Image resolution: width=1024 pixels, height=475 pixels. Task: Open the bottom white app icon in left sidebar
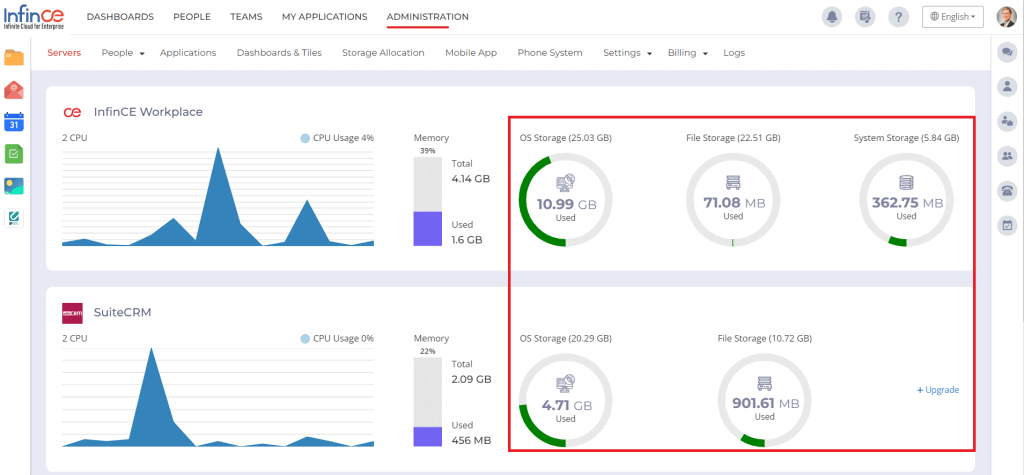tap(14, 218)
